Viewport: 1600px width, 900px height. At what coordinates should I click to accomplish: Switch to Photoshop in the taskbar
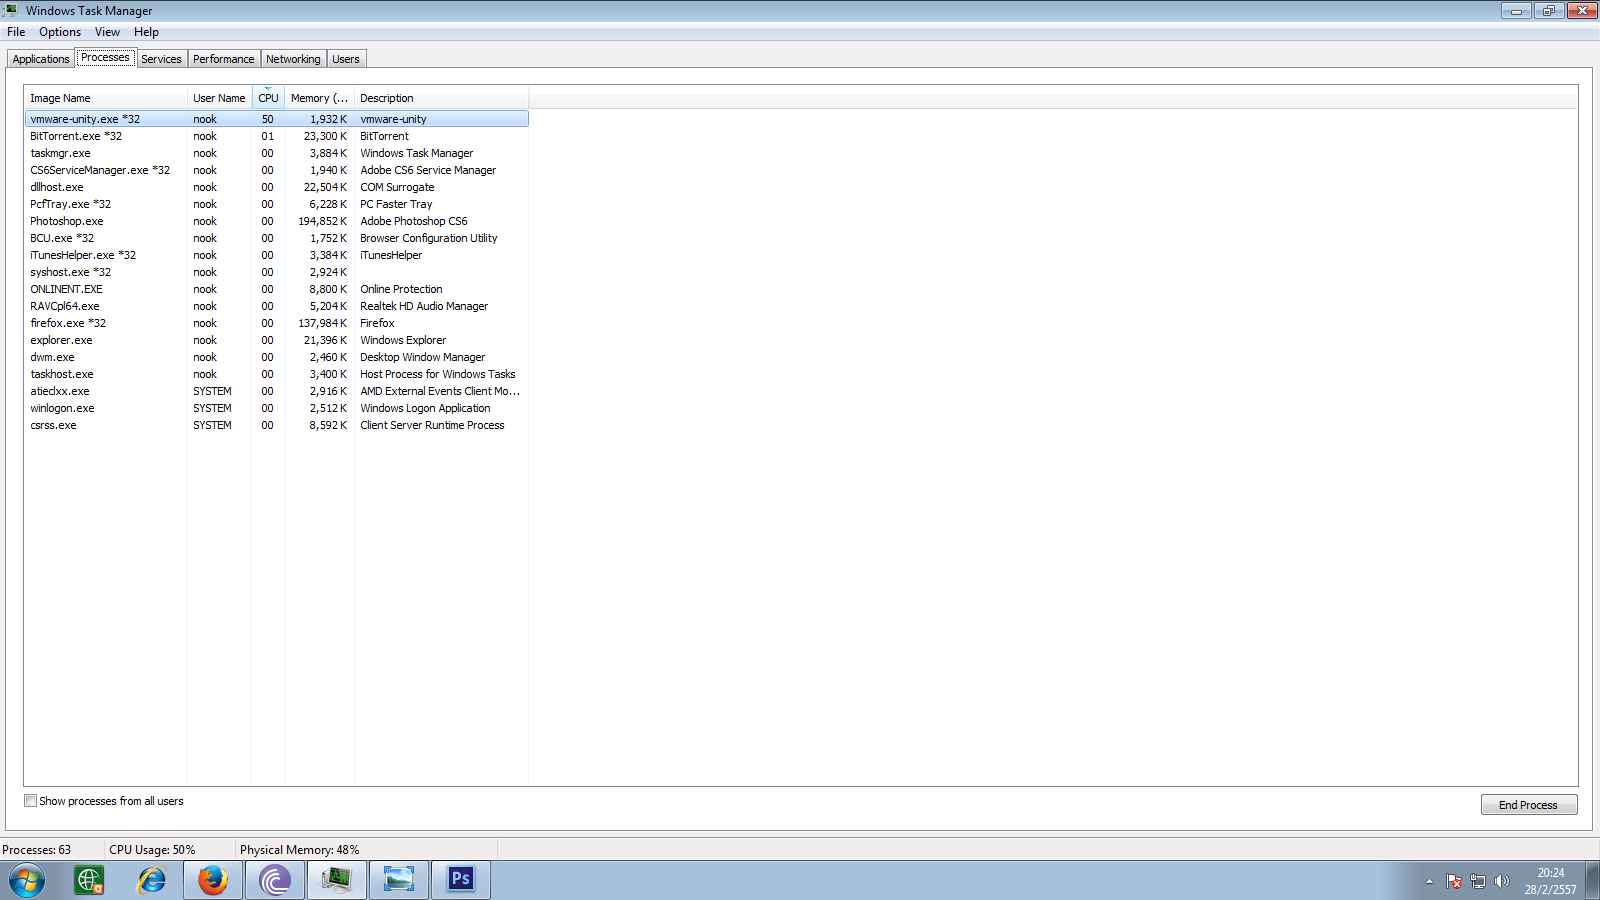(461, 880)
